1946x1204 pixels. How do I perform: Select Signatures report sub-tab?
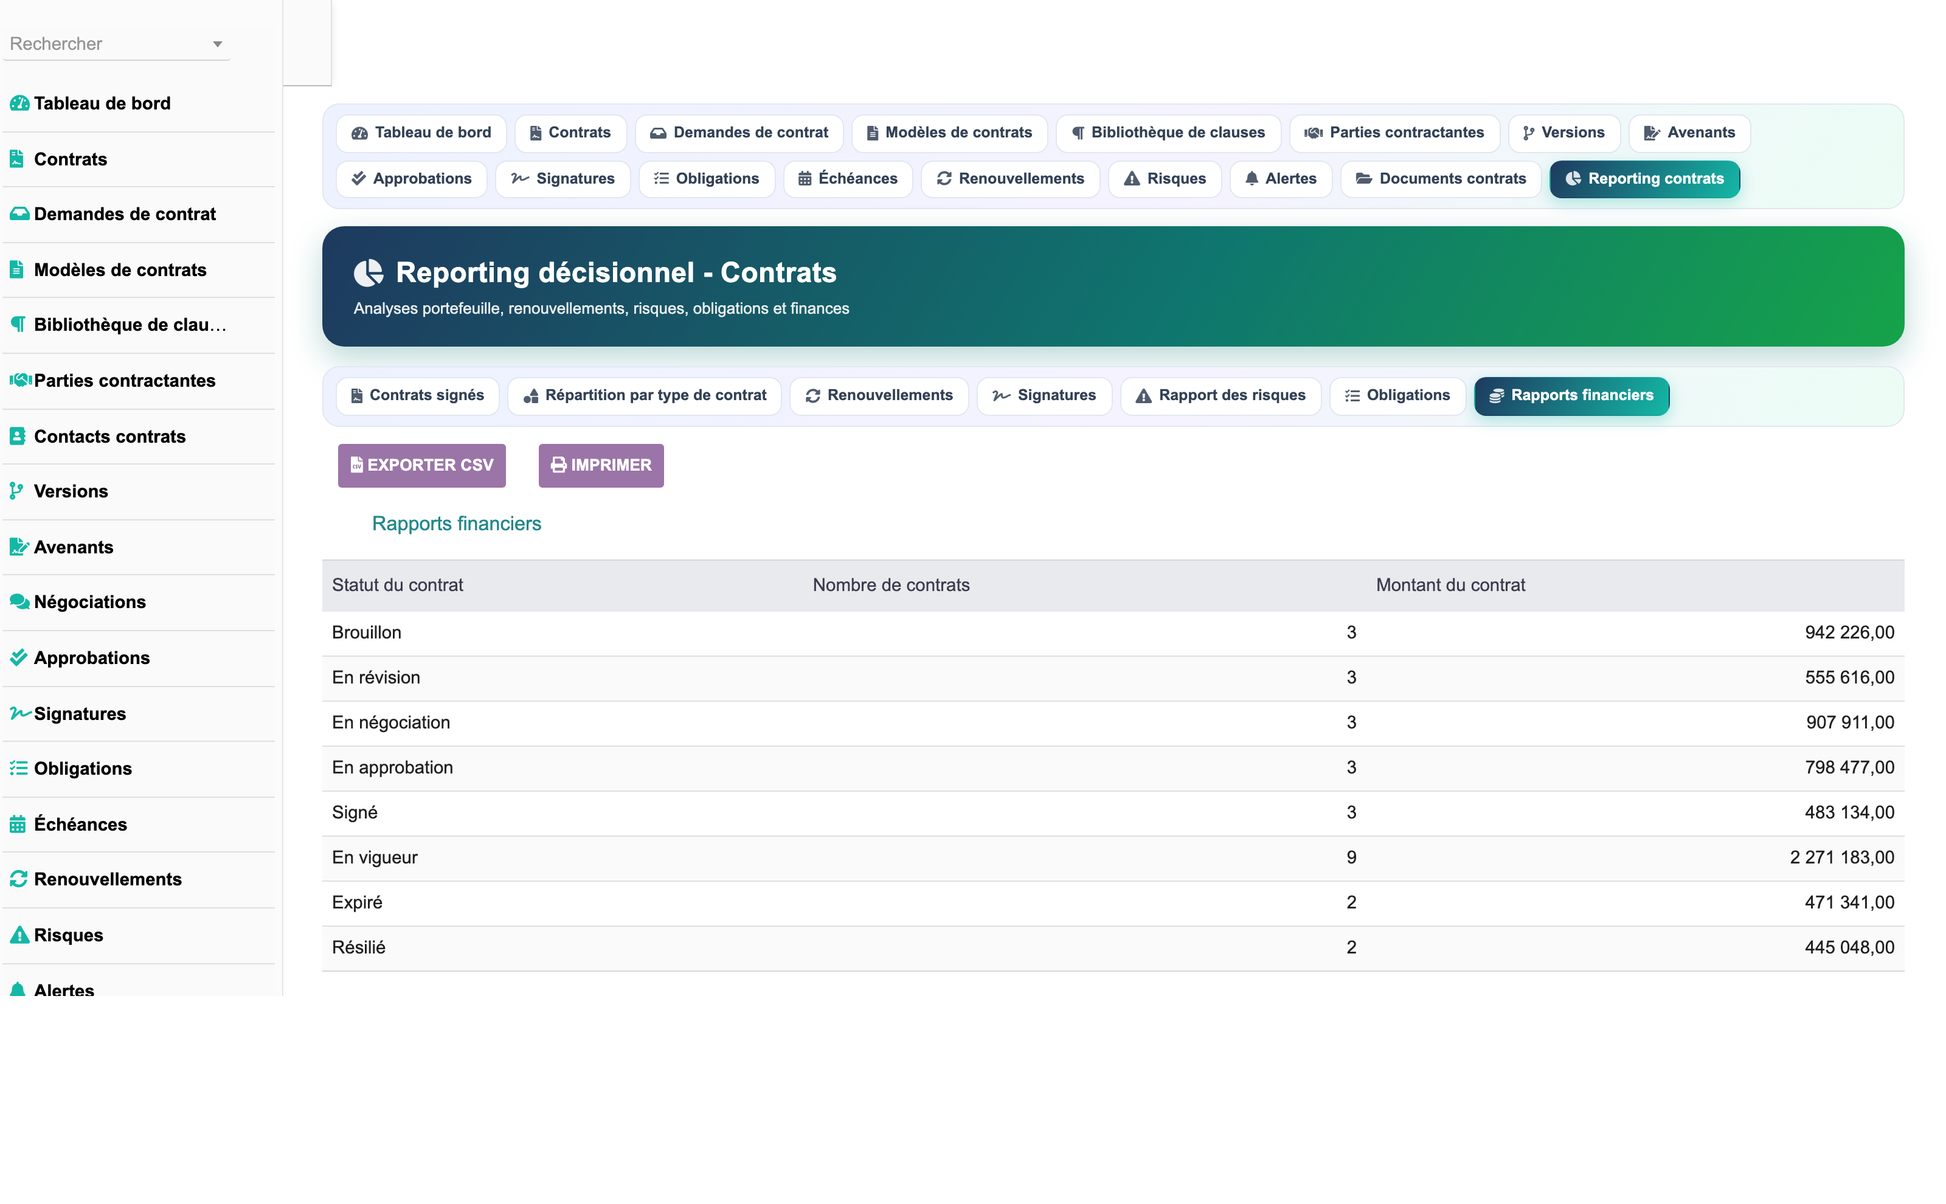pos(1044,396)
